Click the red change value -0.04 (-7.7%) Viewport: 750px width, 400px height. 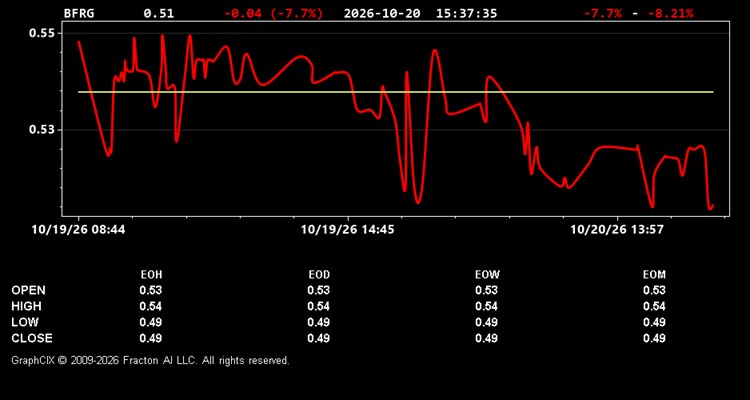click(x=274, y=13)
